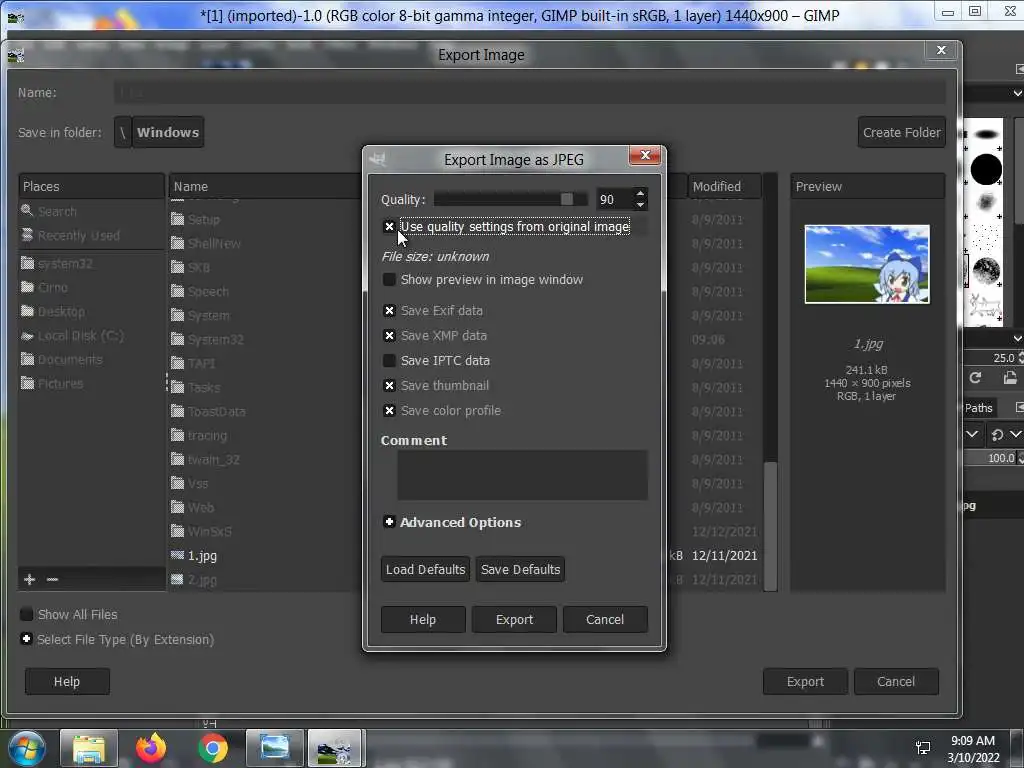Viewport: 1024px width, 768px height.
Task: Enable Show preview in image window
Action: [389, 280]
